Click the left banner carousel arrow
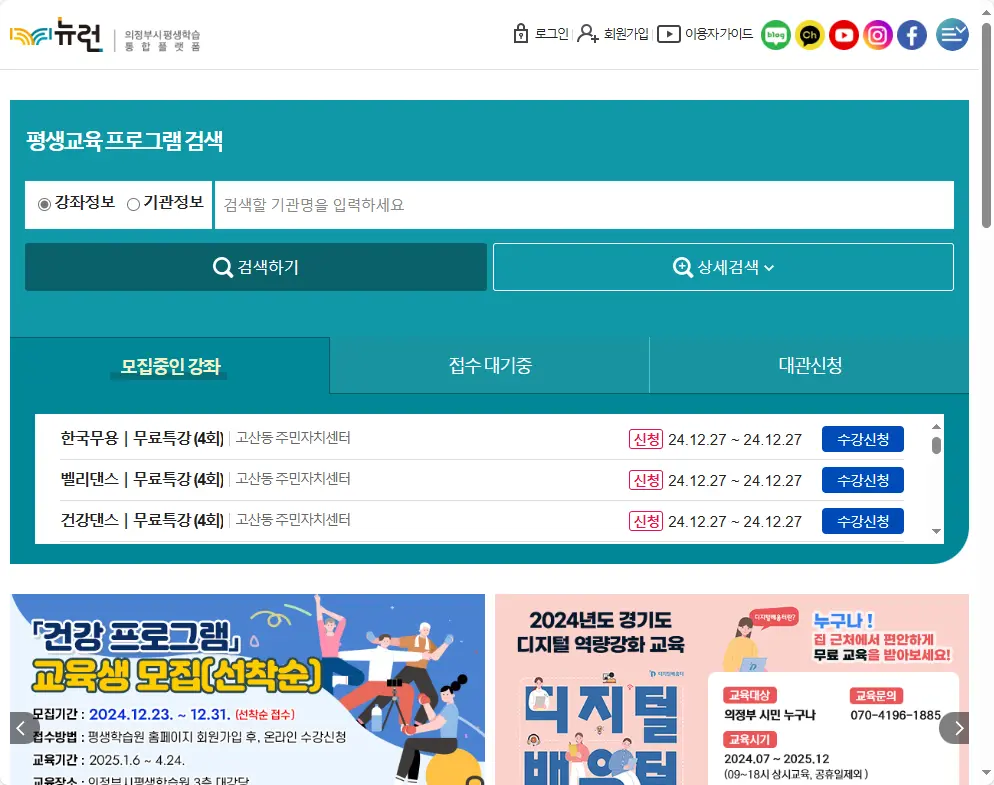The image size is (994, 785). click(22, 728)
